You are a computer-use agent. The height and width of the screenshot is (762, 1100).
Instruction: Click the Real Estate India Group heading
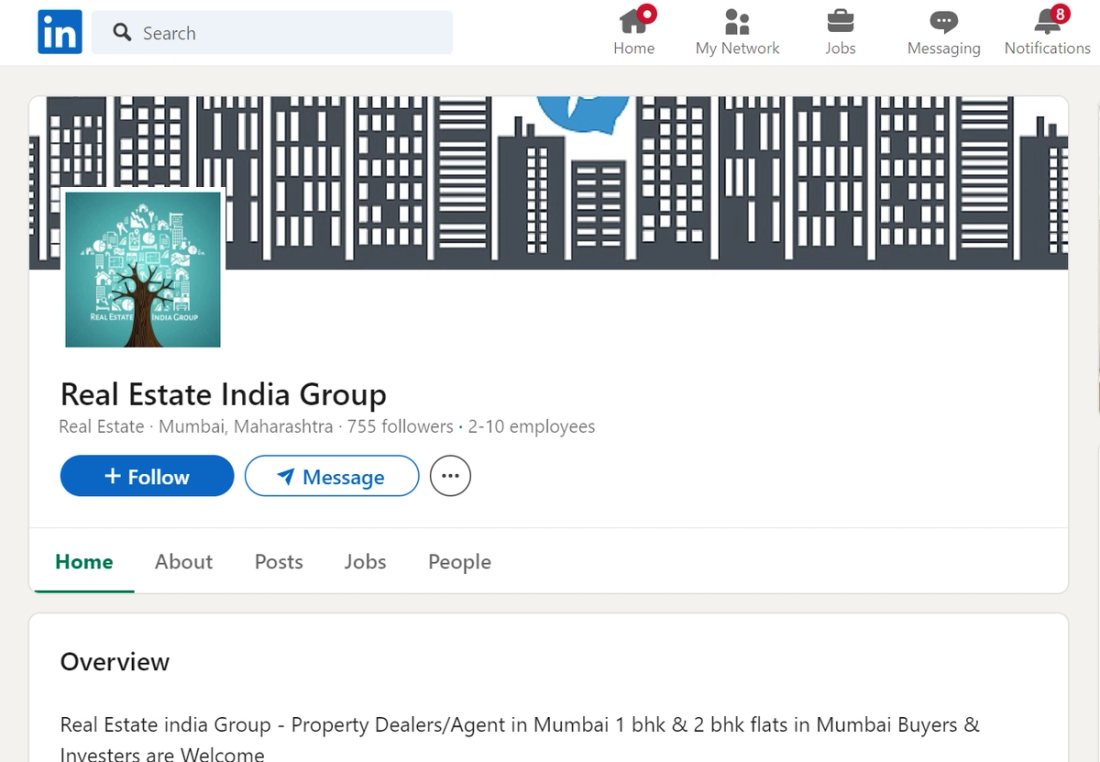tap(223, 394)
